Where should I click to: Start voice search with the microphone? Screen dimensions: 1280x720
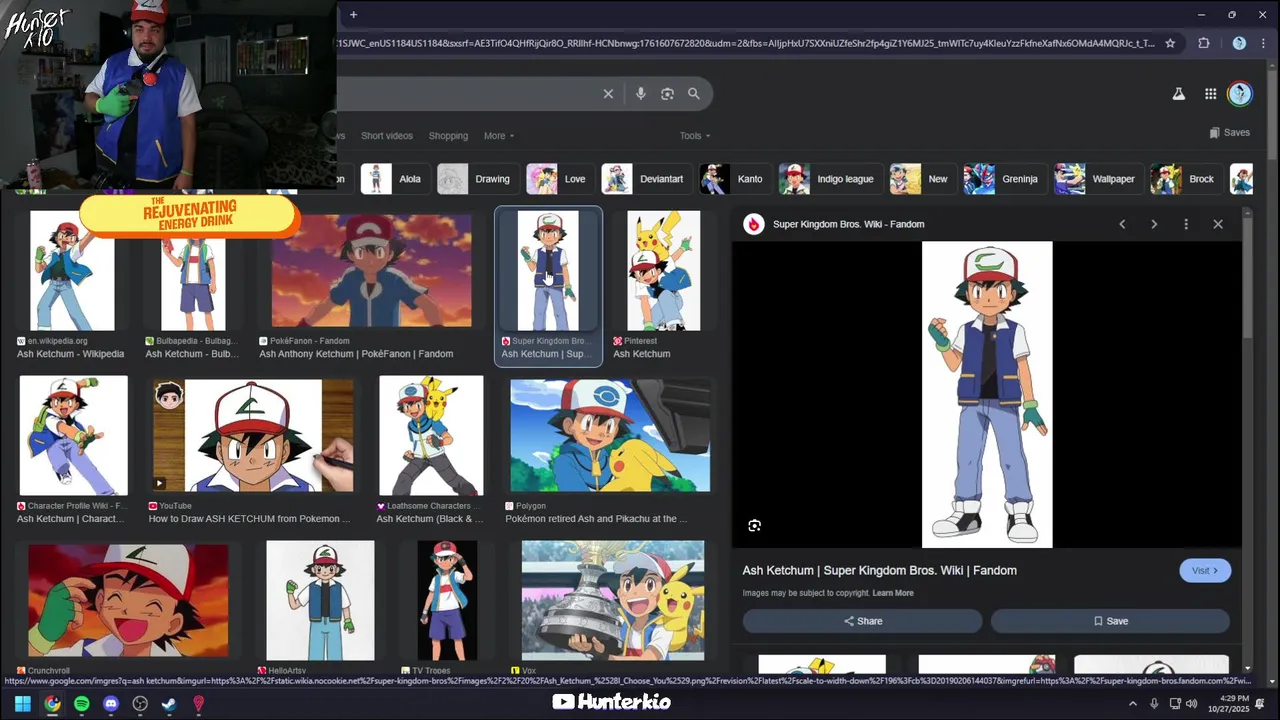[x=641, y=93]
